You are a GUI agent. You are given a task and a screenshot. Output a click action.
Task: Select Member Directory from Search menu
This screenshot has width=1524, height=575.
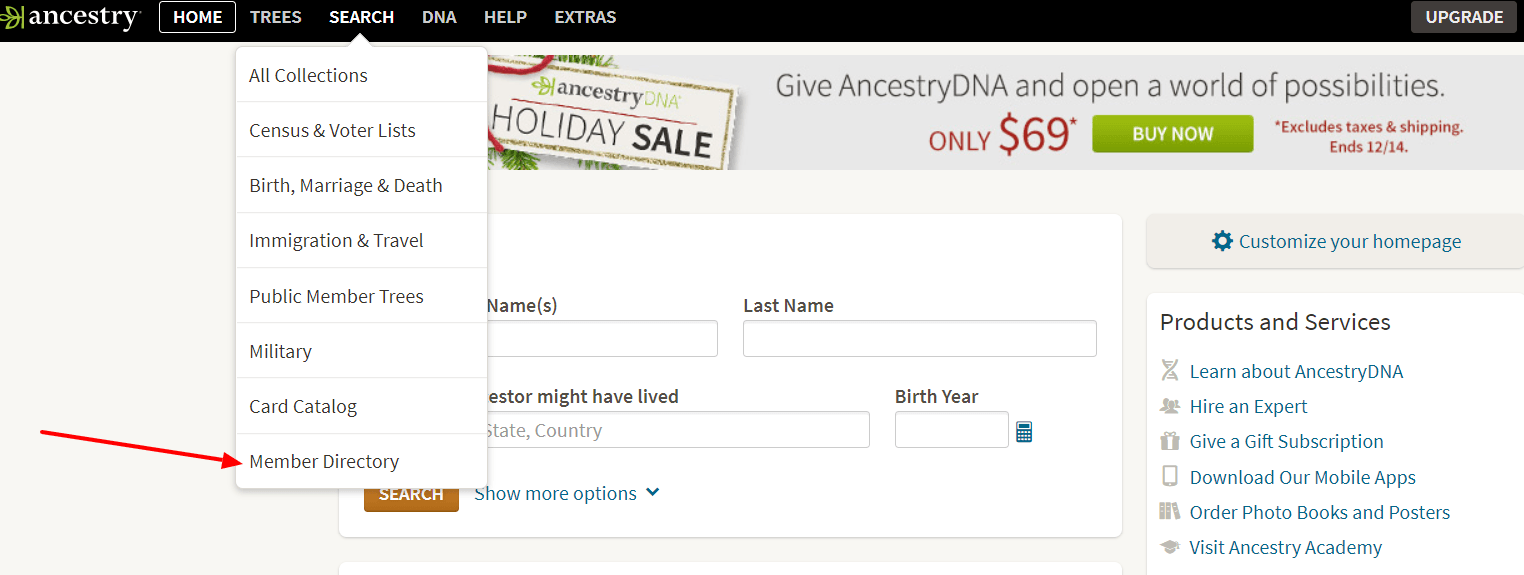click(x=324, y=461)
